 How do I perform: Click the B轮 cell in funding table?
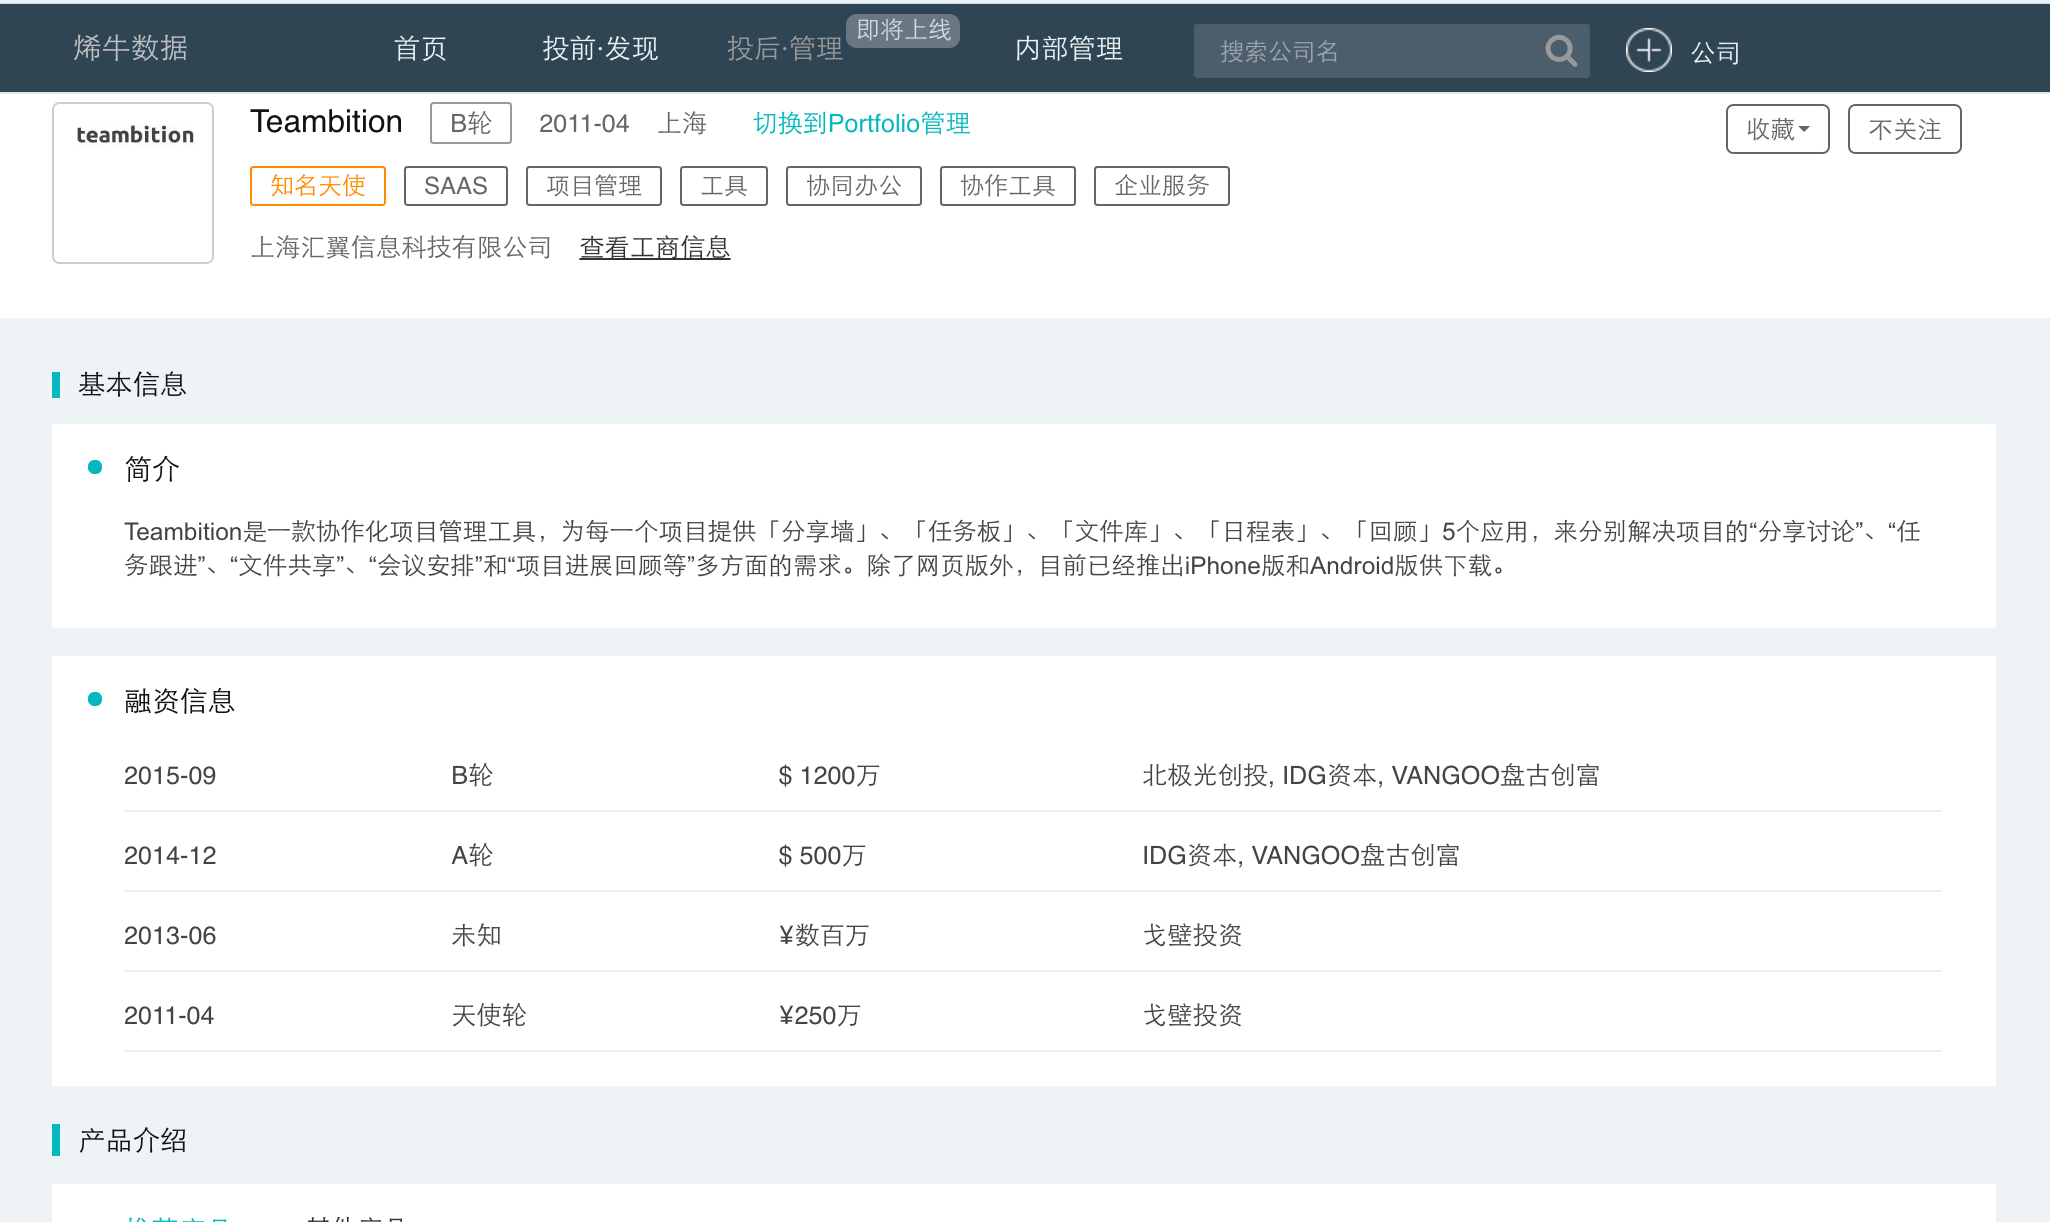472,775
